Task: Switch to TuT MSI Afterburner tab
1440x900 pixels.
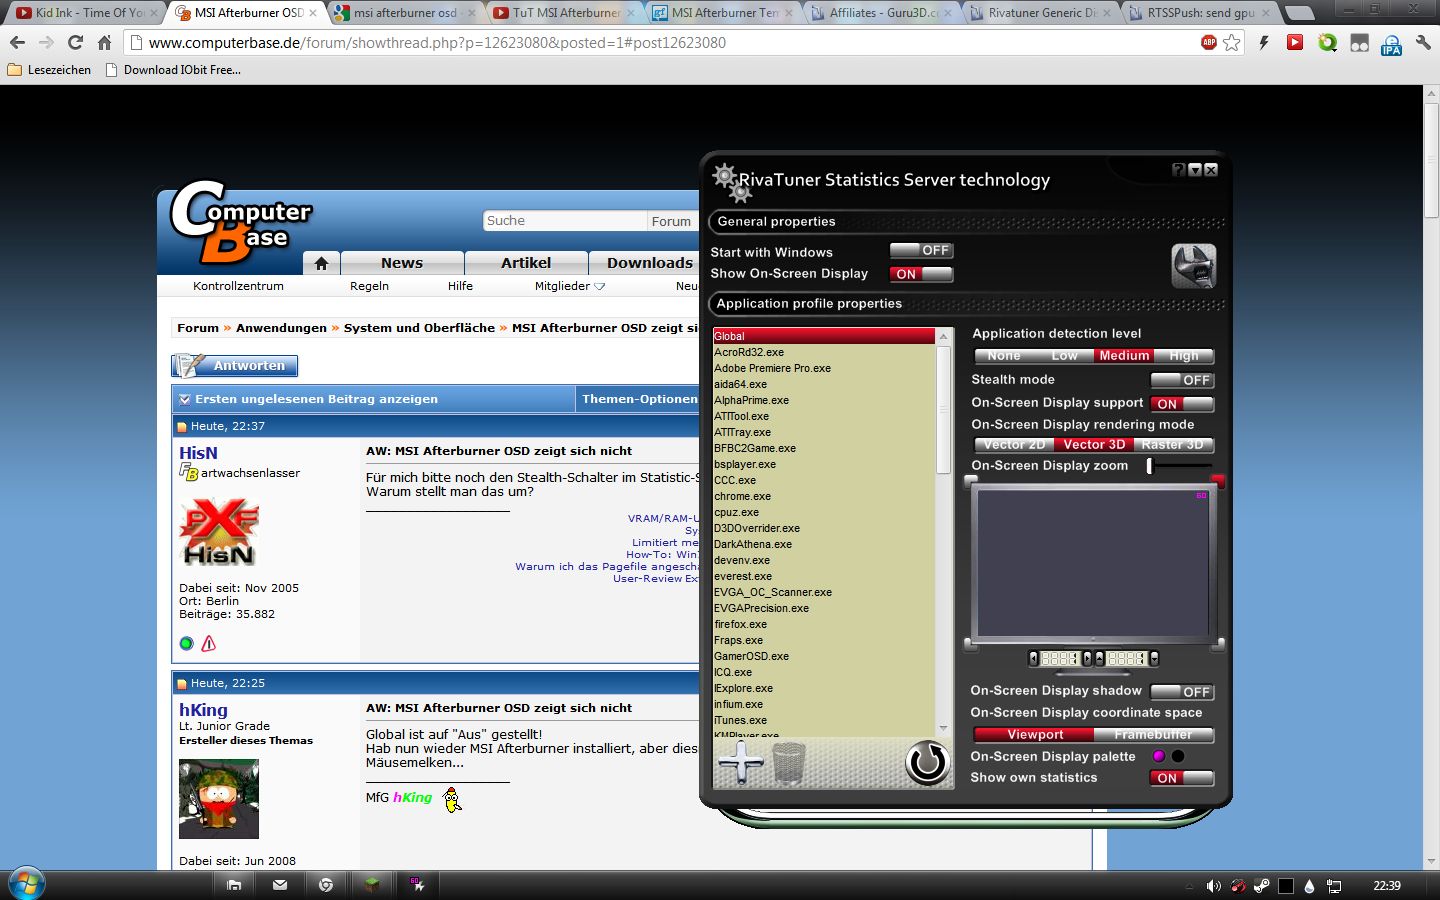Action: coord(565,13)
